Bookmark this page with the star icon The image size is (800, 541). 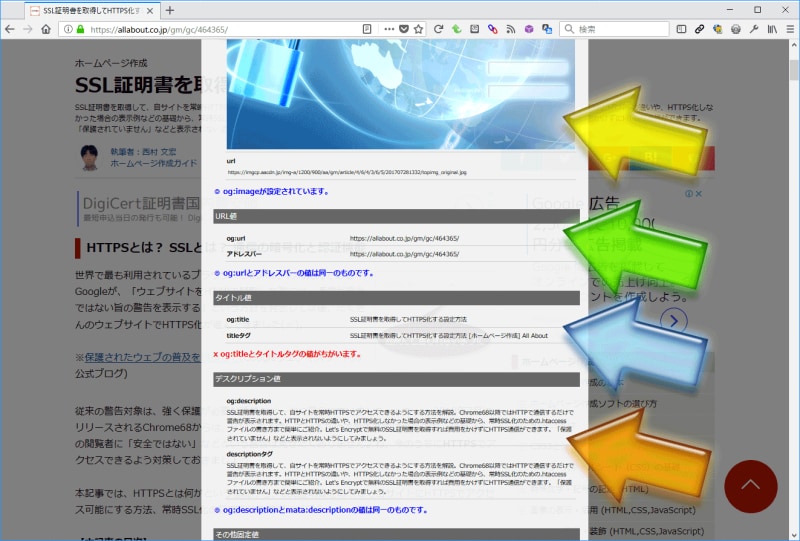coord(418,29)
